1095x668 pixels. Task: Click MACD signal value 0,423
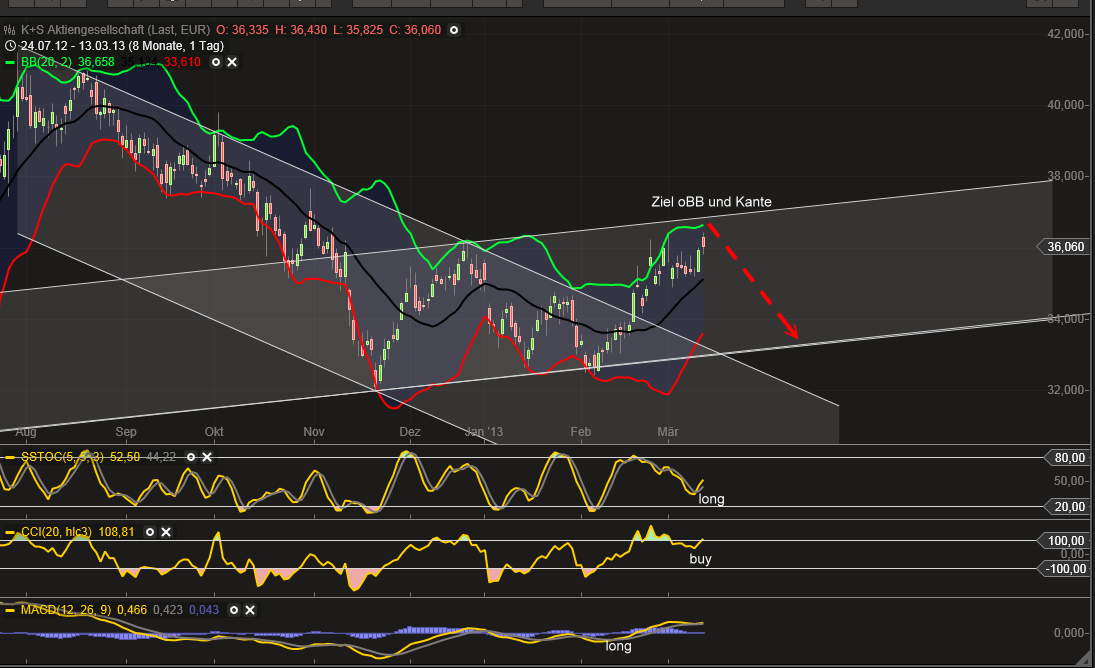168,610
